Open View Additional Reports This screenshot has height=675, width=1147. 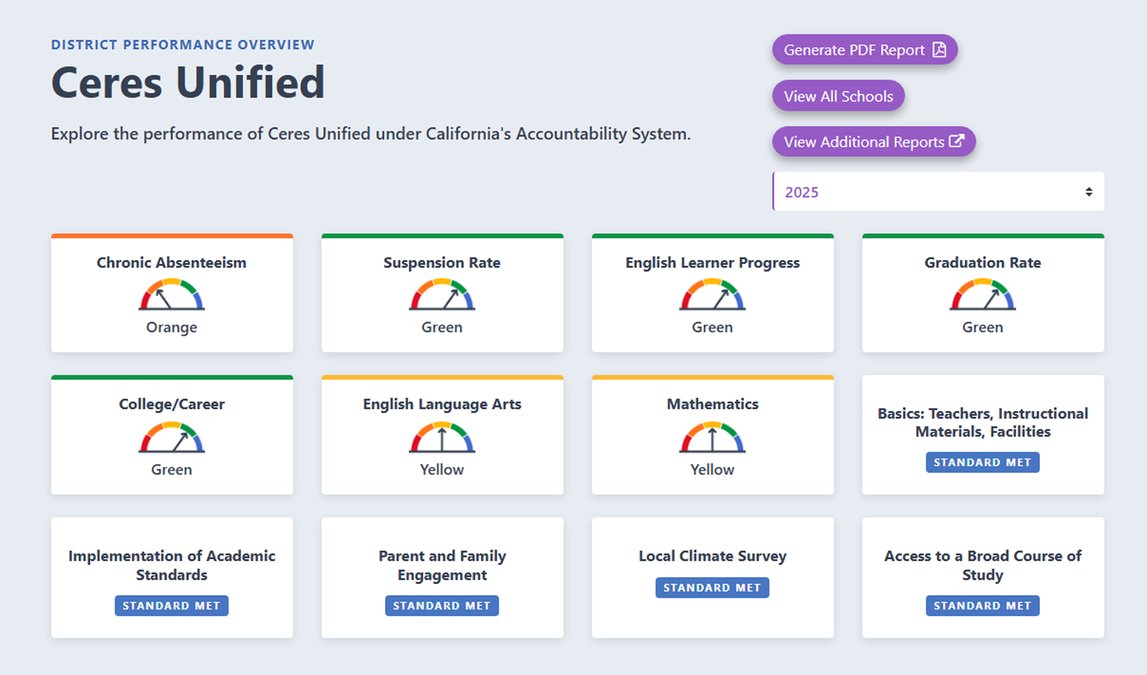tap(873, 142)
